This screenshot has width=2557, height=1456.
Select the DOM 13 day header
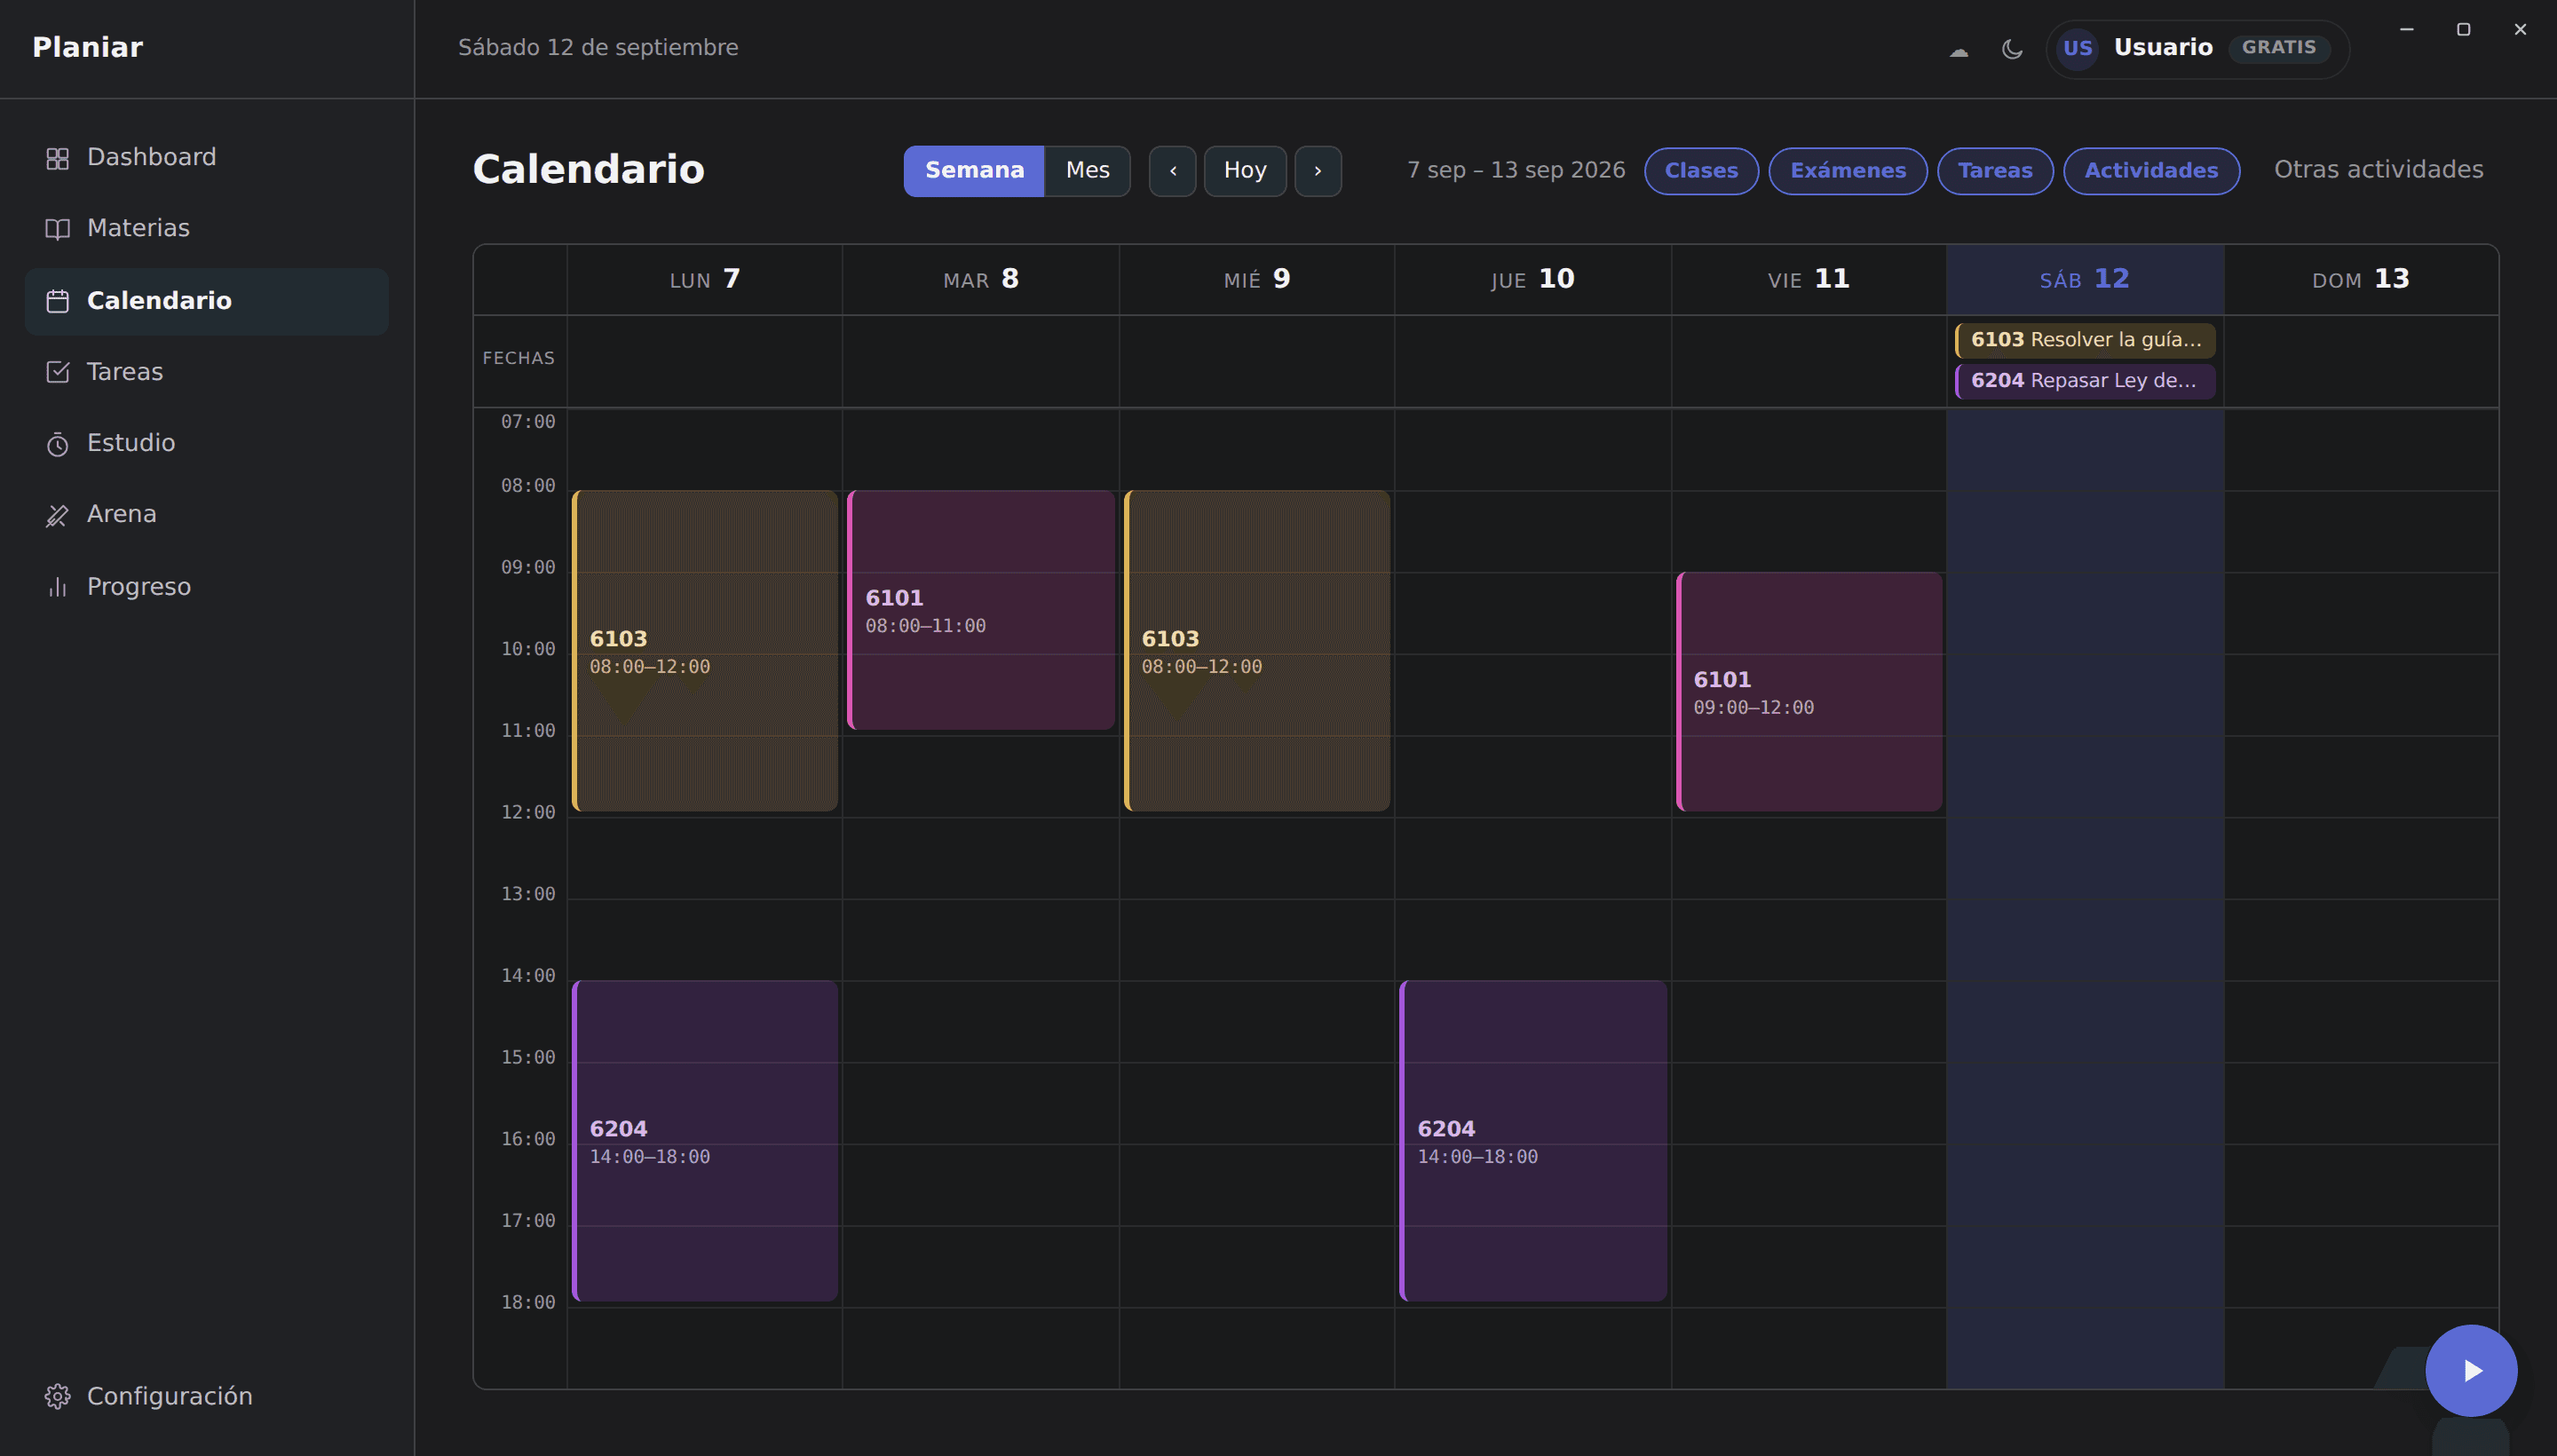2361,280
